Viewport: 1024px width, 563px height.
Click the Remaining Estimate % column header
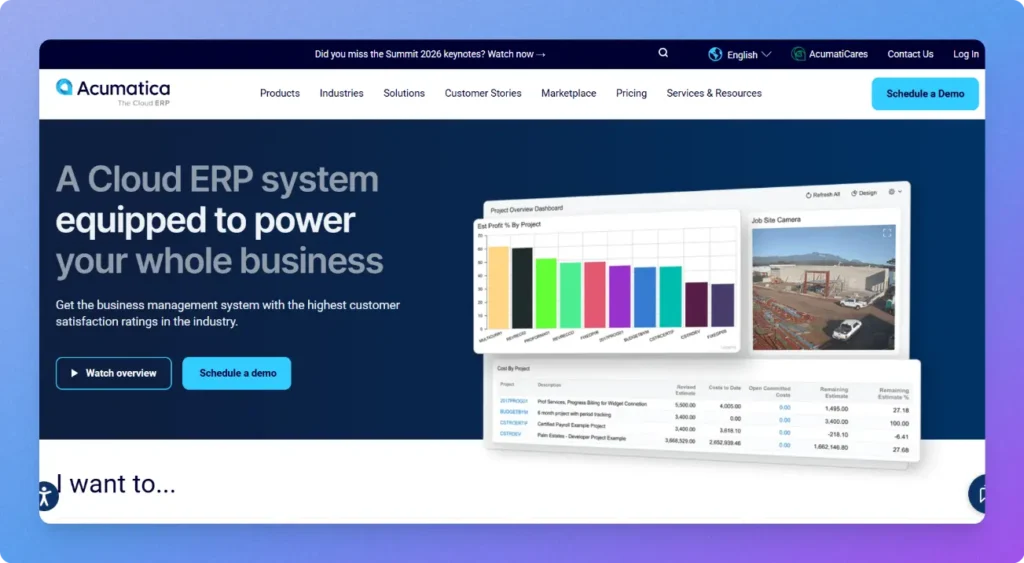point(893,393)
